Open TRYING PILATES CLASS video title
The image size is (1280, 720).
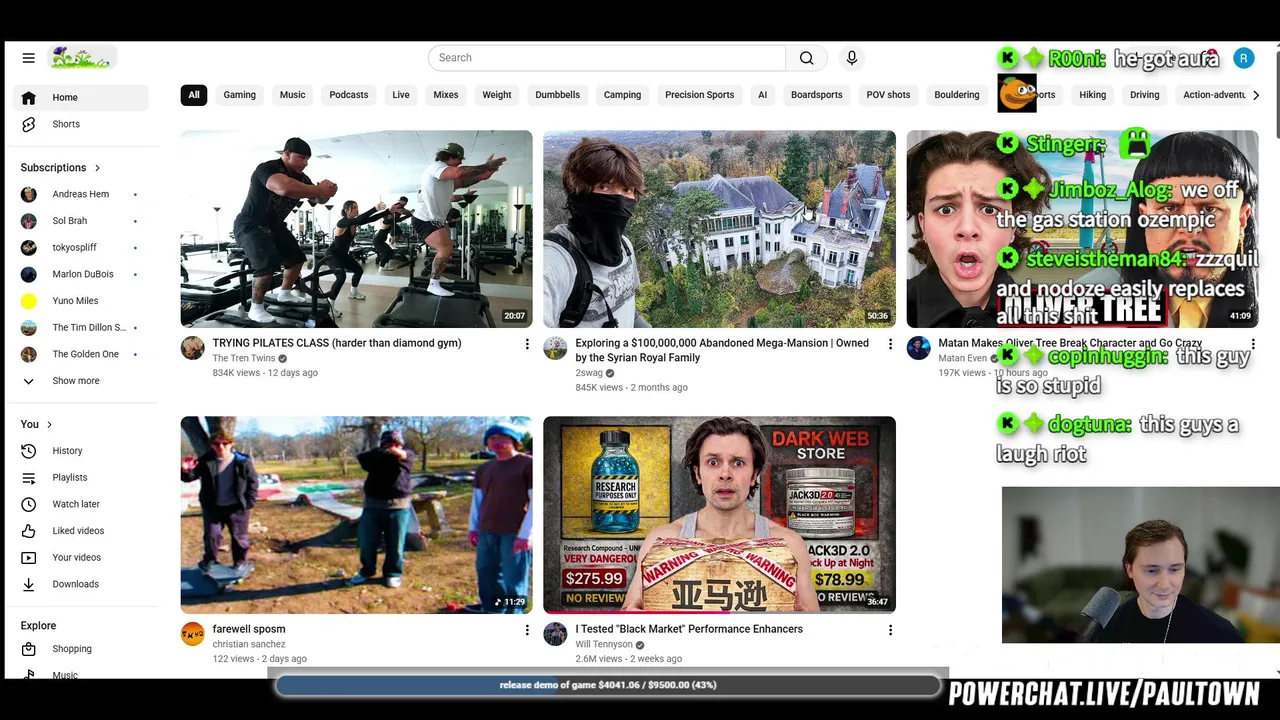point(337,343)
